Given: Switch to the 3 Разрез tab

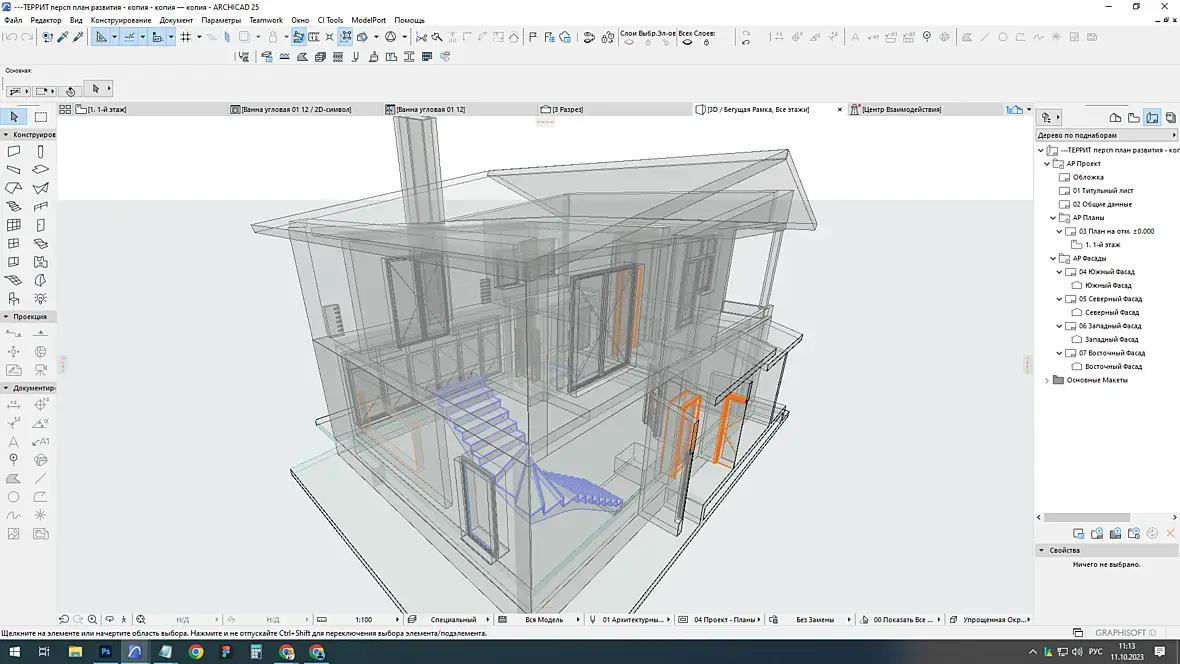Looking at the screenshot, I should pyautogui.click(x=568, y=109).
